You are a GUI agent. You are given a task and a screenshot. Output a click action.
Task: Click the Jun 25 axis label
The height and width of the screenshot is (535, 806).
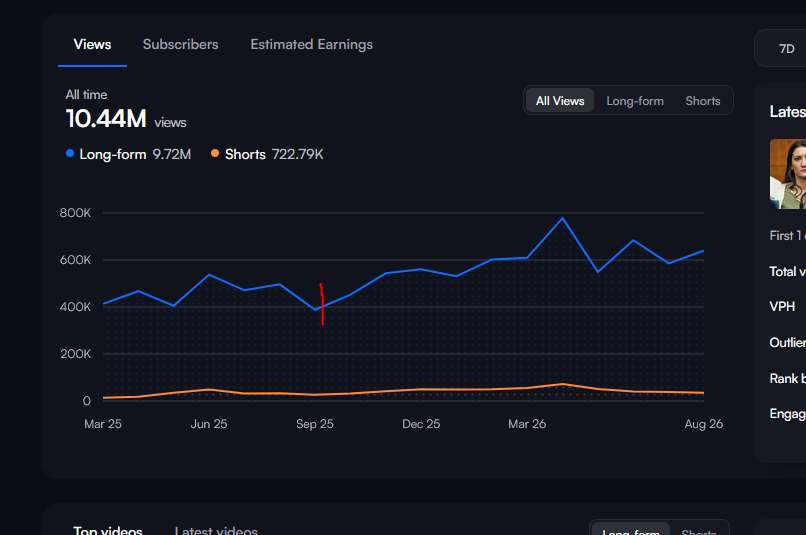point(209,424)
